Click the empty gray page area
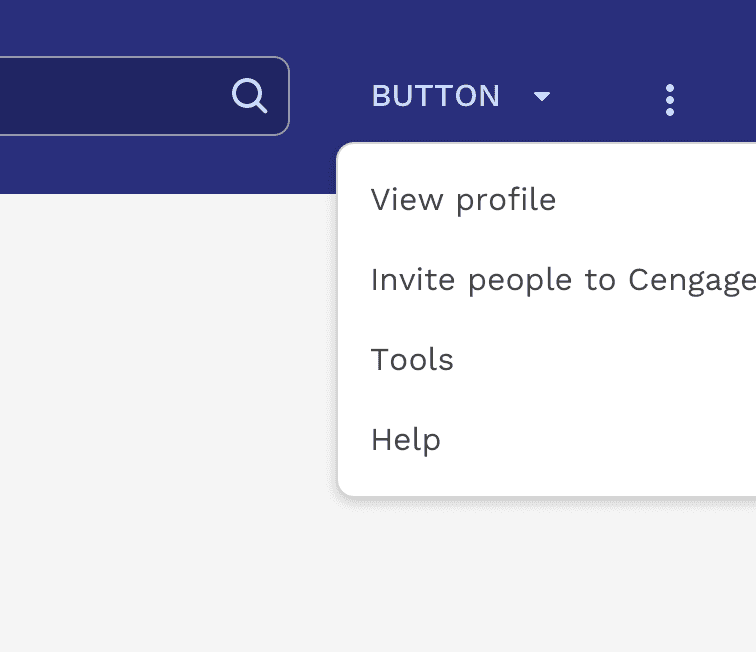Image resolution: width=756 pixels, height=652 pixels. (x=160, y=420)
